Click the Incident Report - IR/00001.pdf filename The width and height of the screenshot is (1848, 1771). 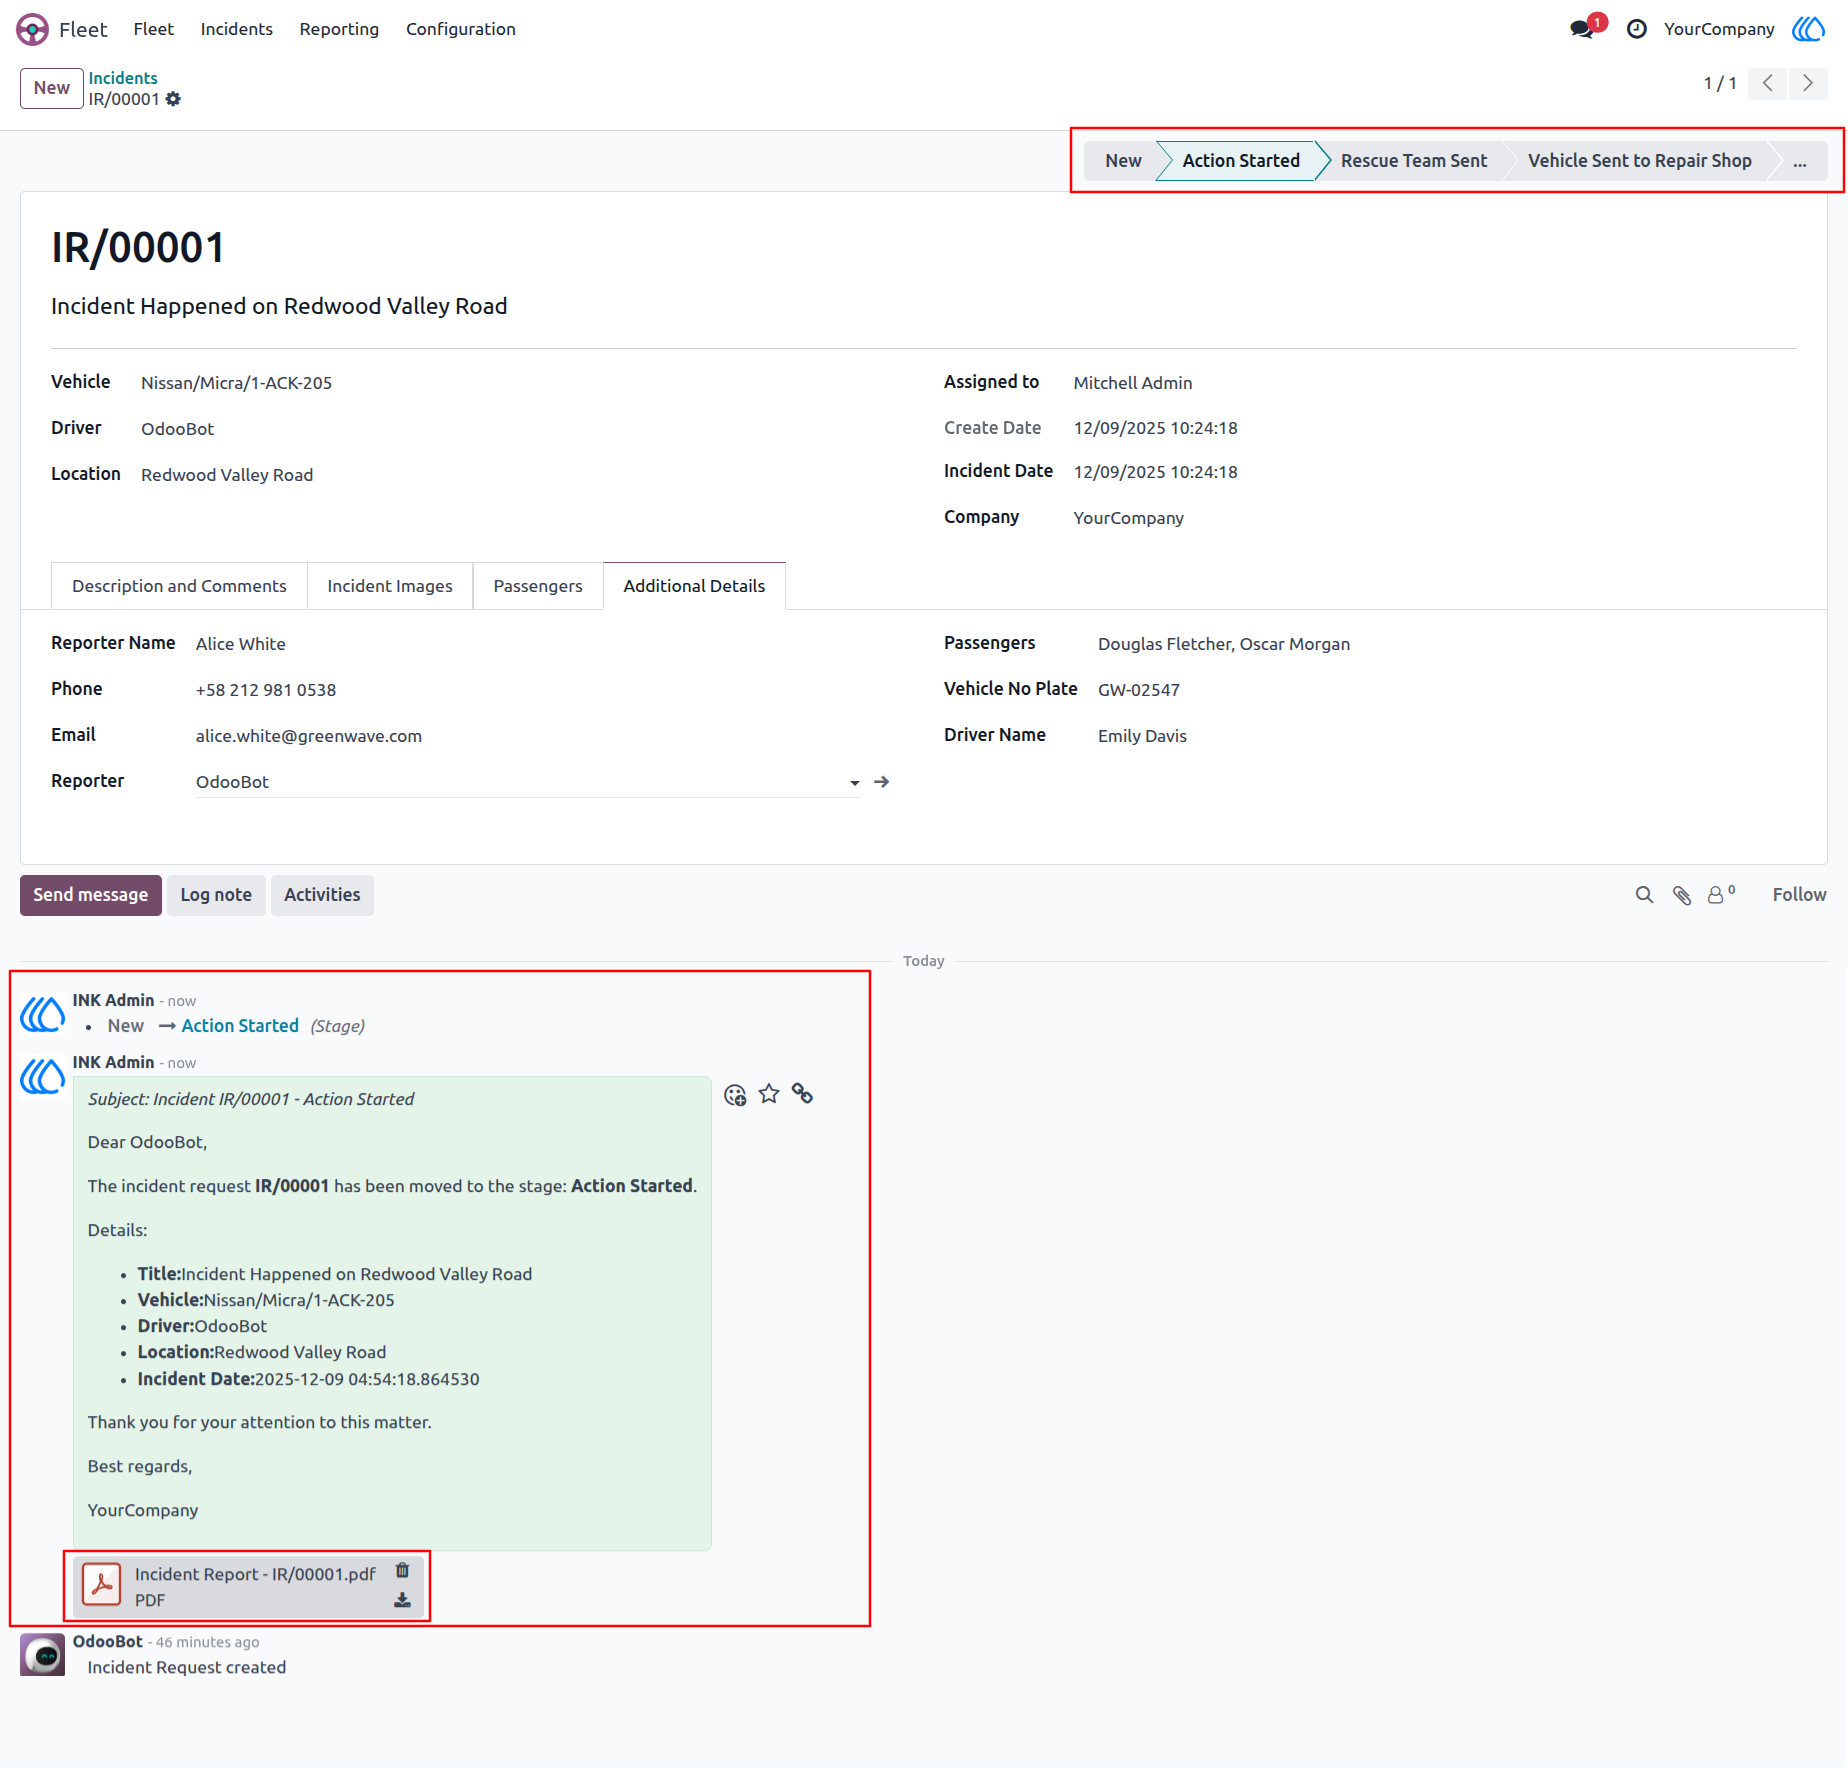point(256,1574)
